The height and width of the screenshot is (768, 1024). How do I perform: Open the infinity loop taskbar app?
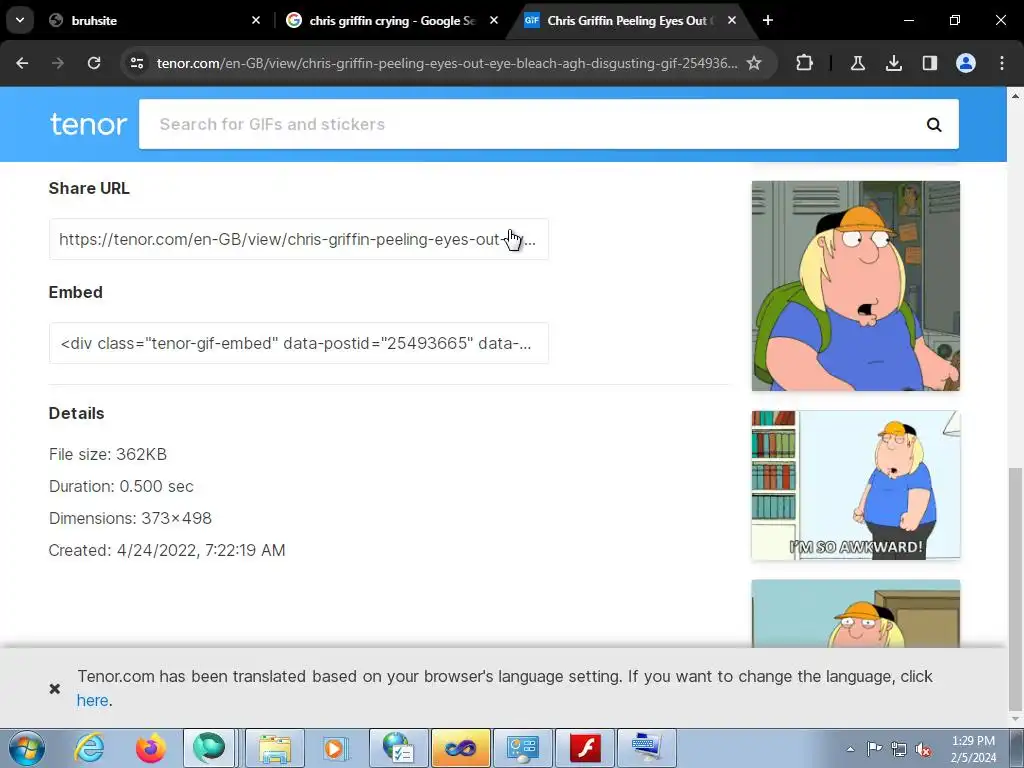[460, 748]
